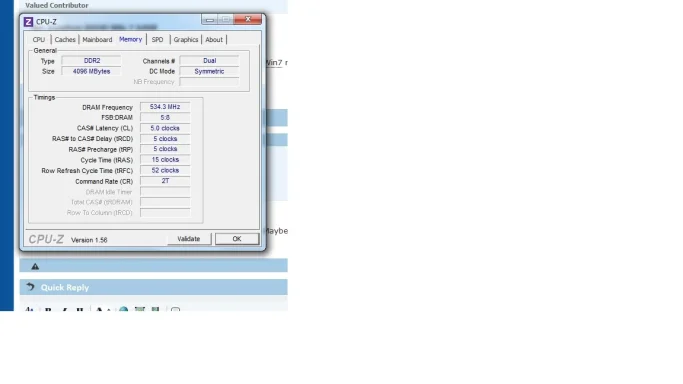
Task: Click the RAS# to CAS# Delay value
Action: tap(165, 139)
